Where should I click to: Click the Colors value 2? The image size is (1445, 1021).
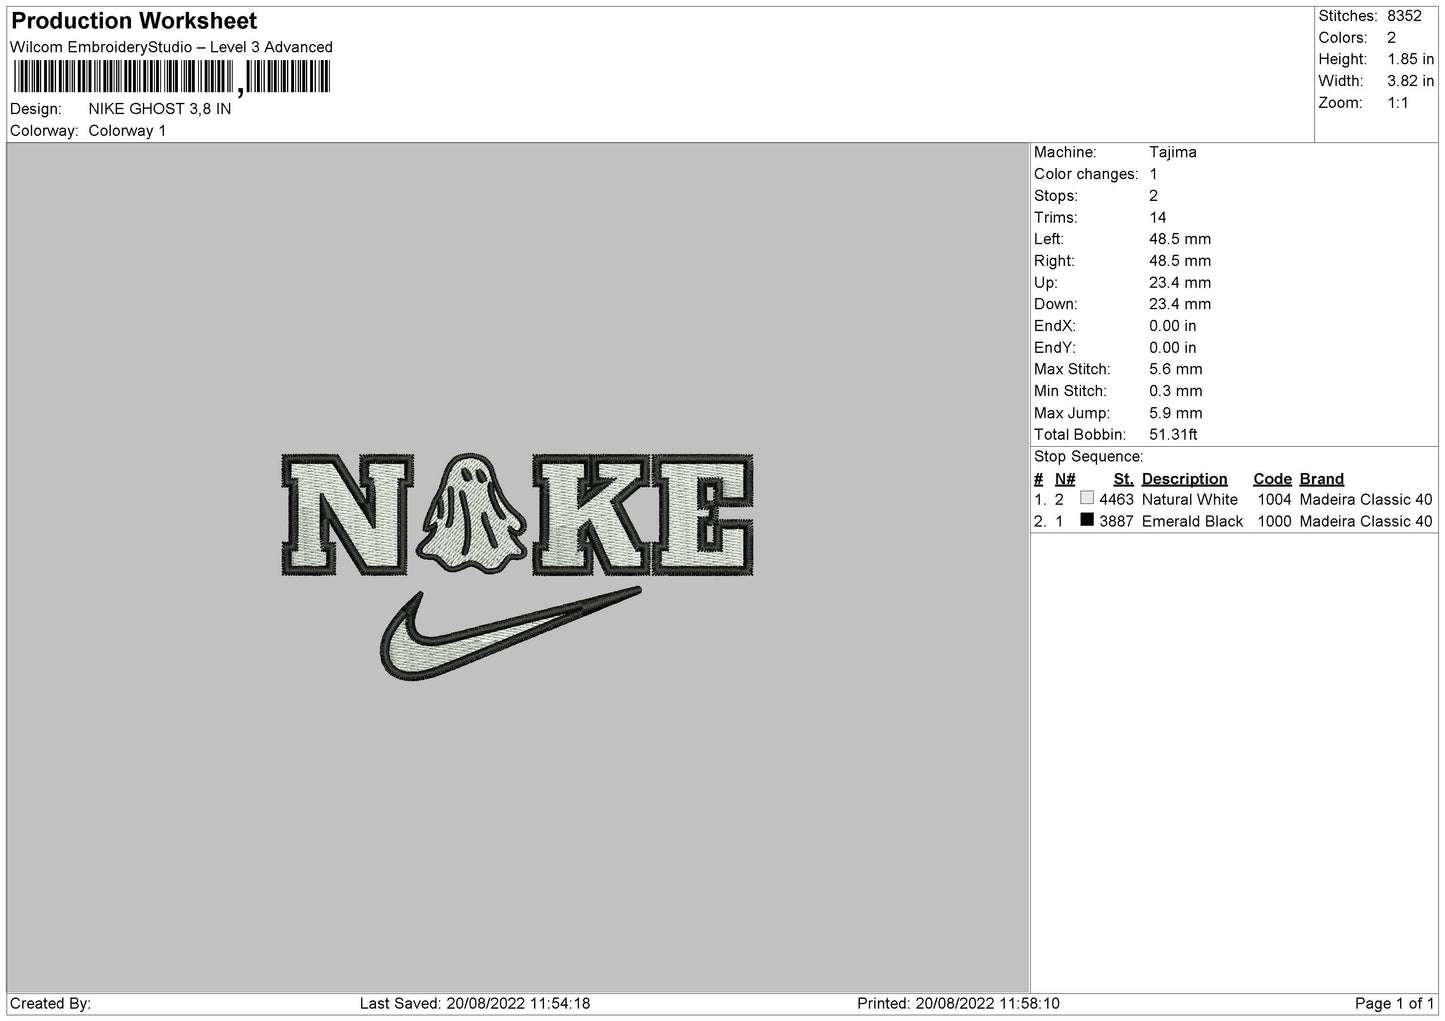[1391, 38]
